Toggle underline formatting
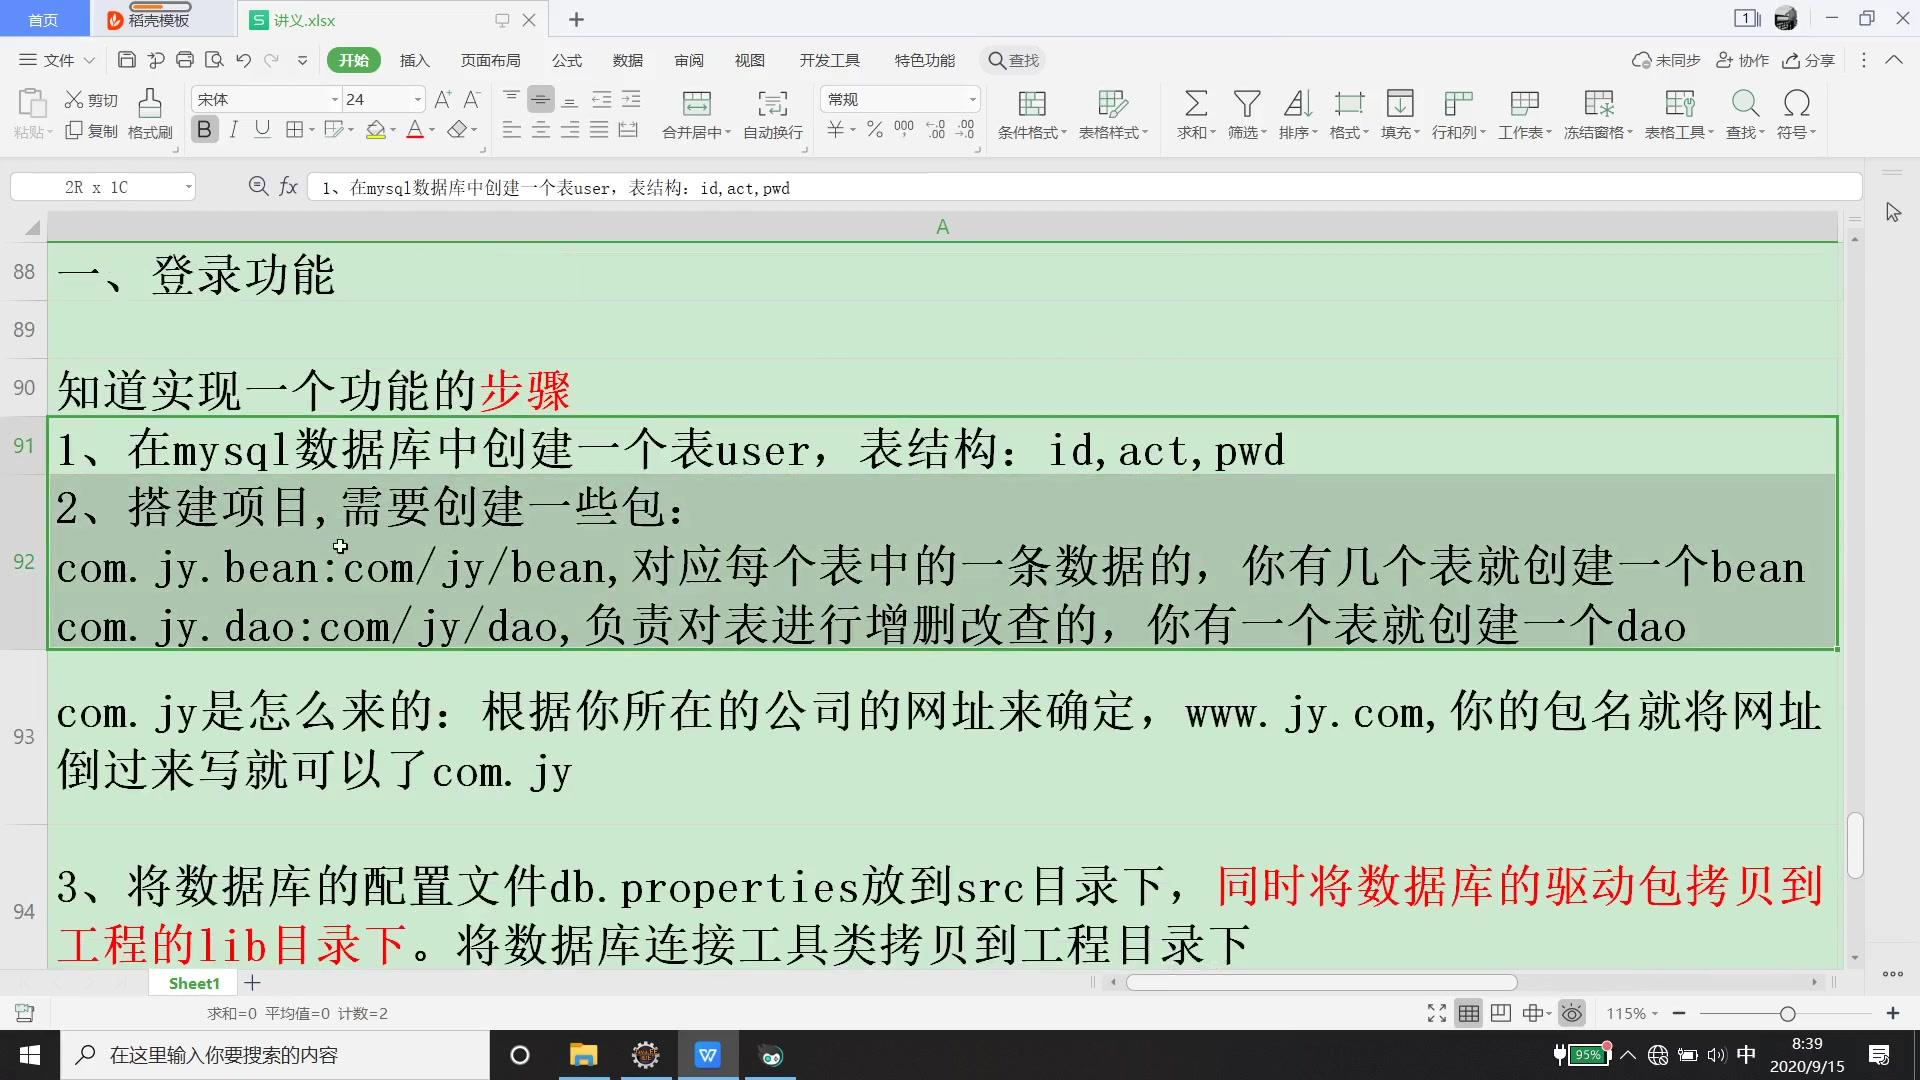 tap(262, 129)
